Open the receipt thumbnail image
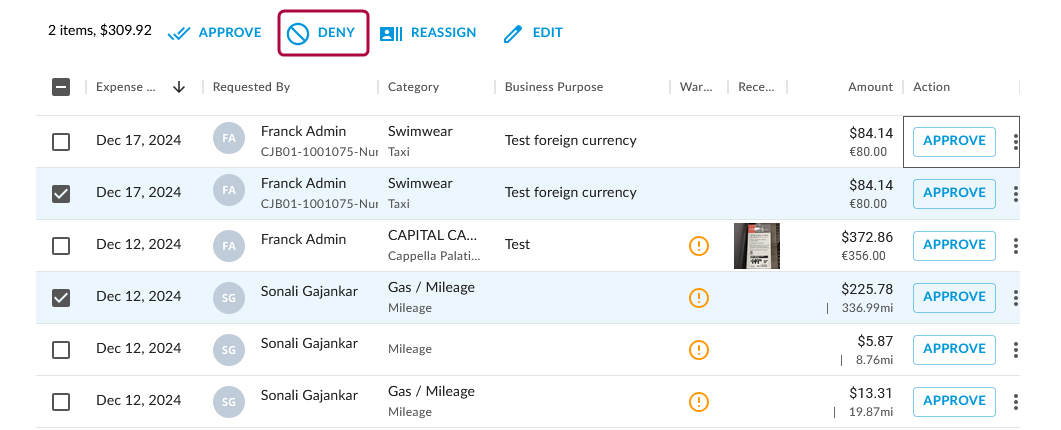Viewport: 1061px width, 430px height. pos(756,246)
